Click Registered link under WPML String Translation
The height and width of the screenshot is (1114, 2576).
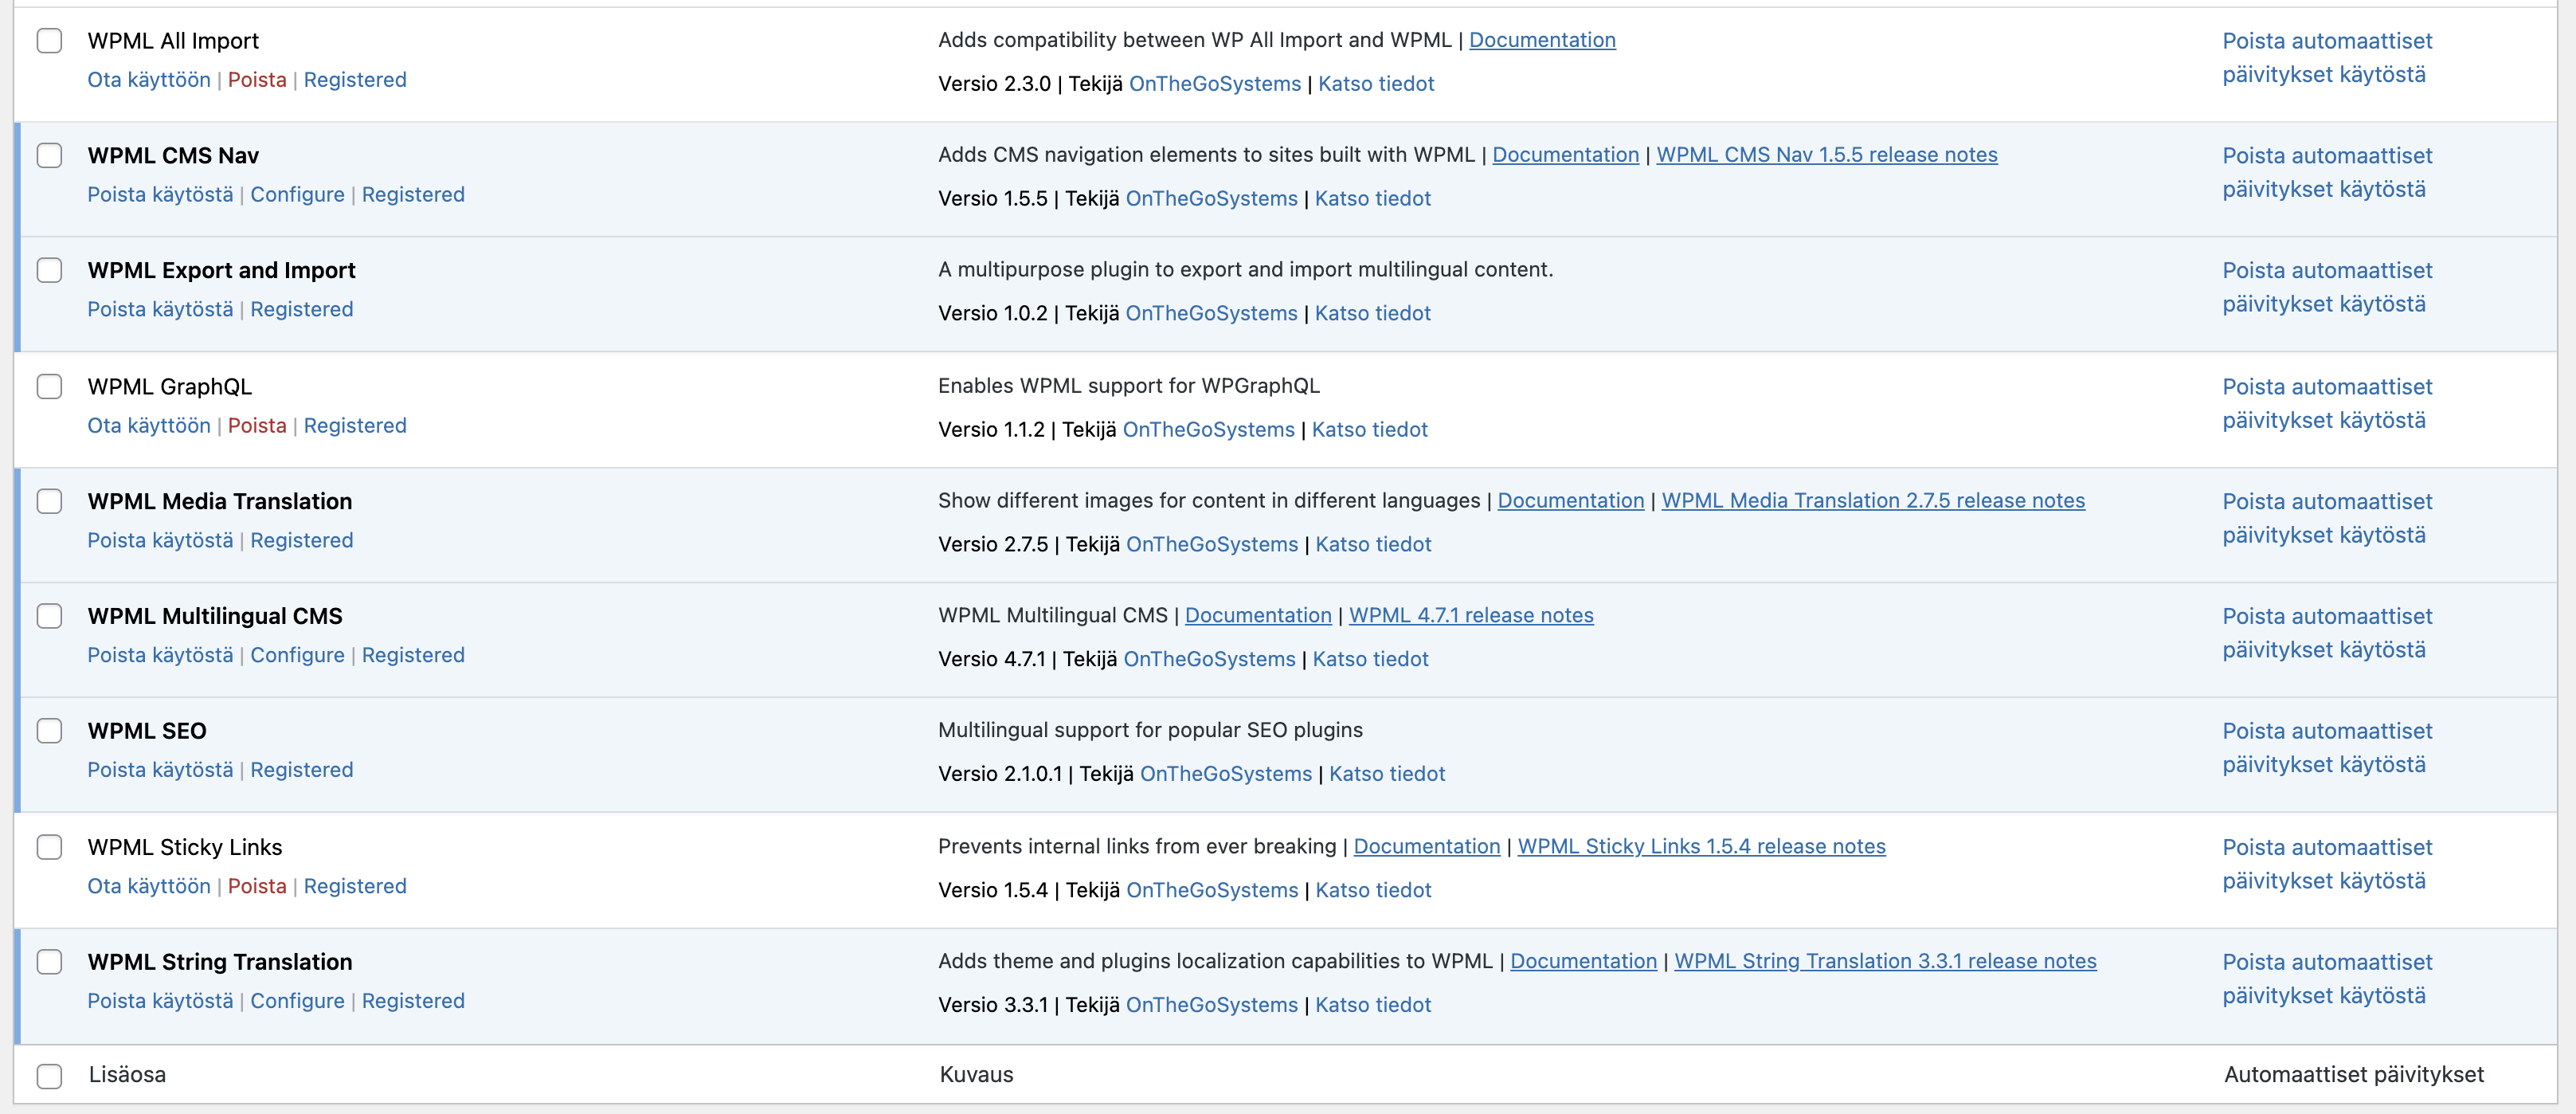click(413, 1002)
